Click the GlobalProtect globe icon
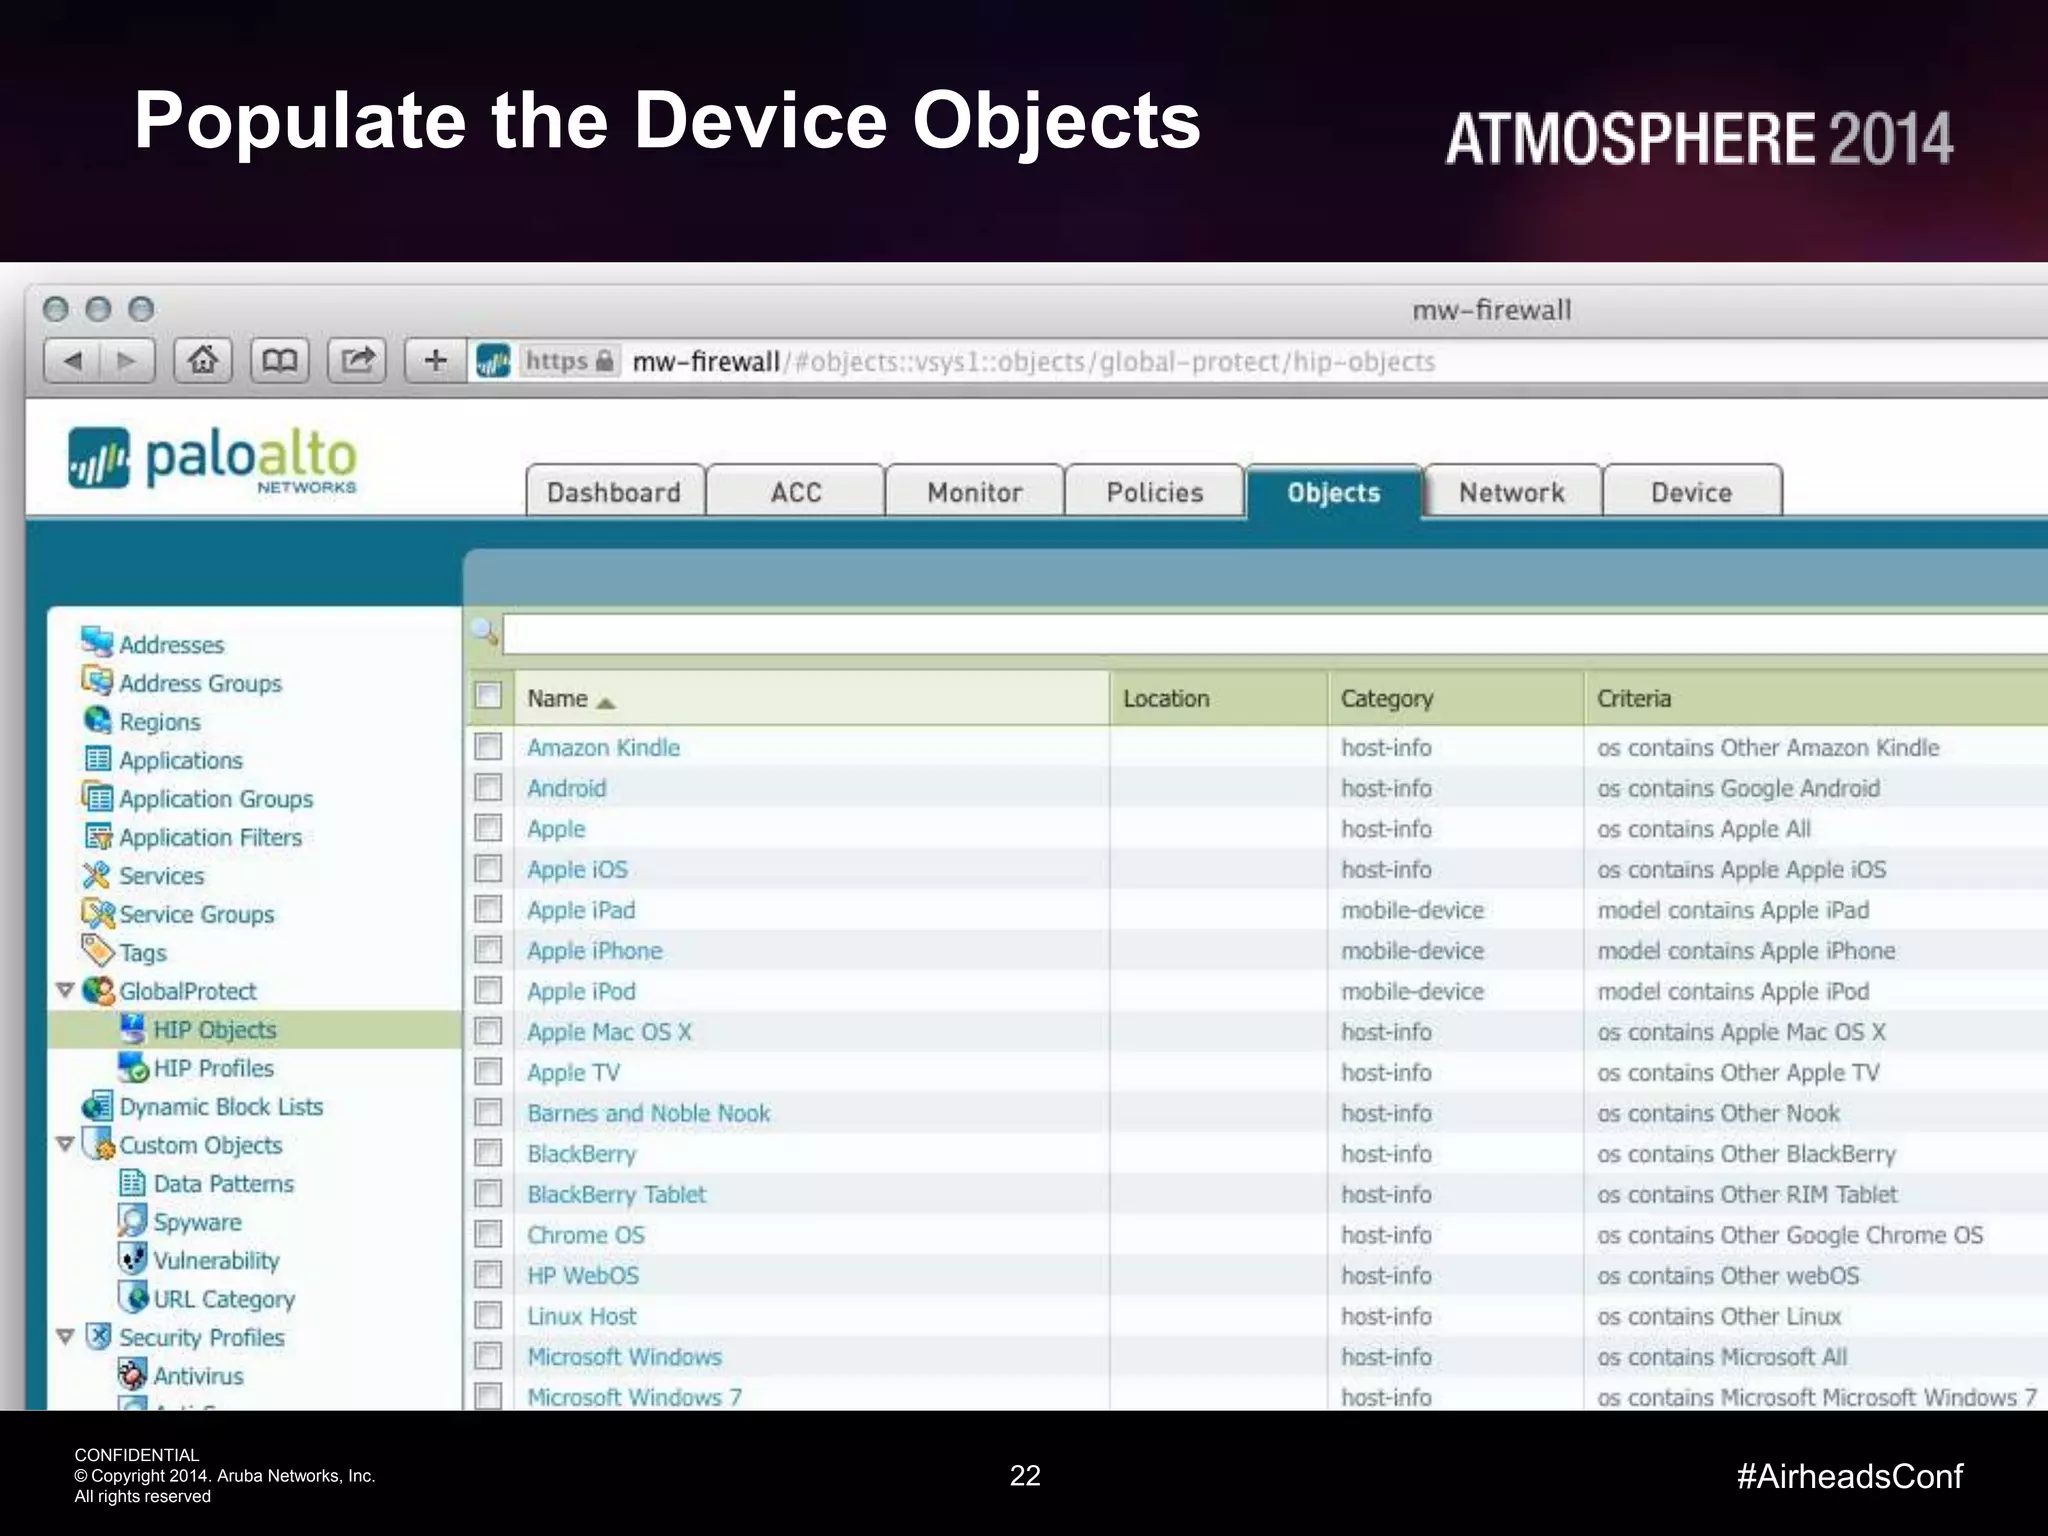 coord(98,990)
